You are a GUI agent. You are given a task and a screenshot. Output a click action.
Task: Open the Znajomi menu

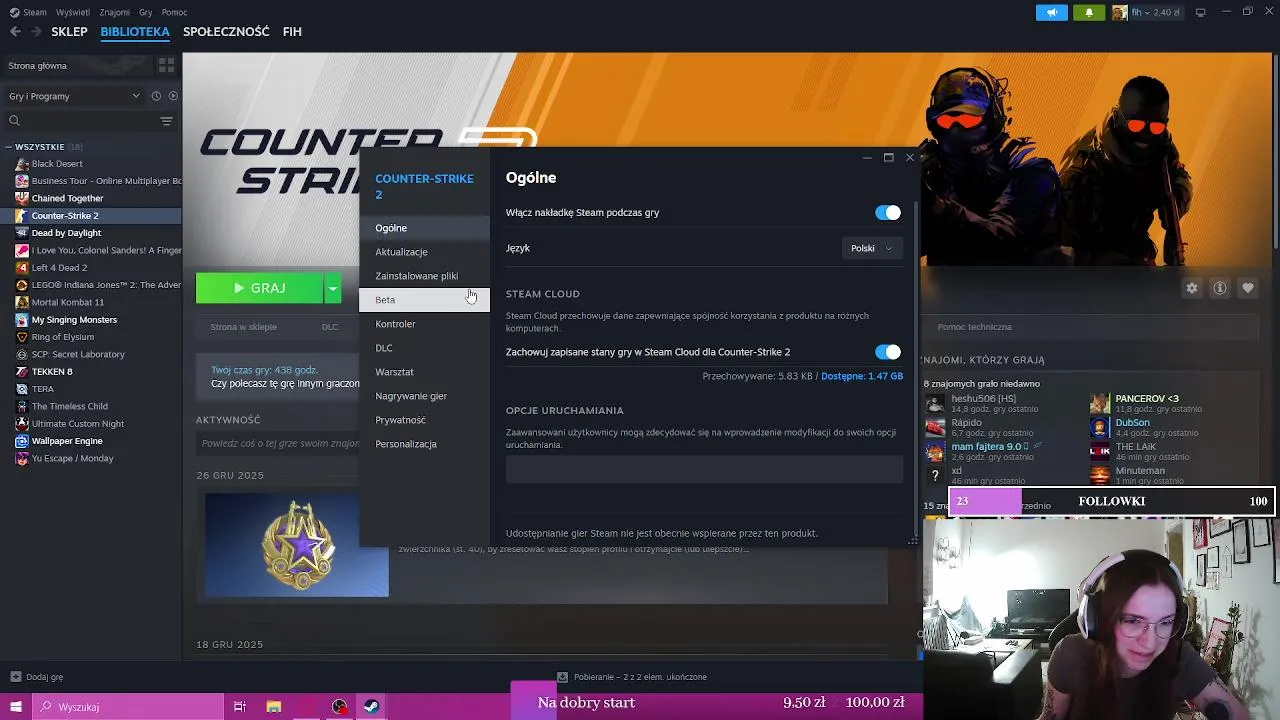(x=115, y=12)
